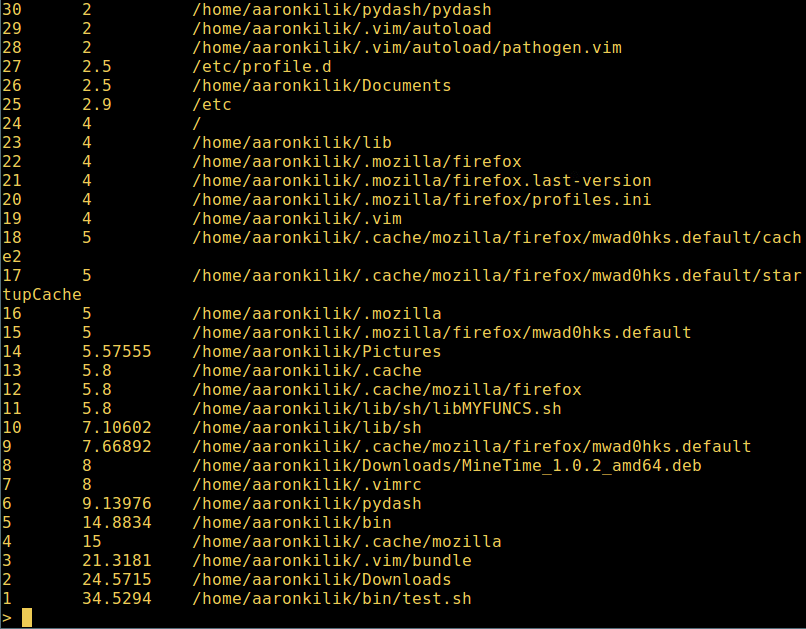Select the /home/aaronkilik/Documents line
806x629 pixels.
pos(321,86)
